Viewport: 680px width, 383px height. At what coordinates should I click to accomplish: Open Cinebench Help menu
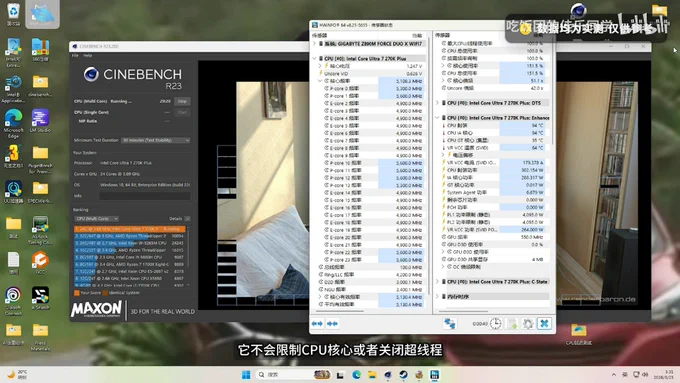click(88, 56)
